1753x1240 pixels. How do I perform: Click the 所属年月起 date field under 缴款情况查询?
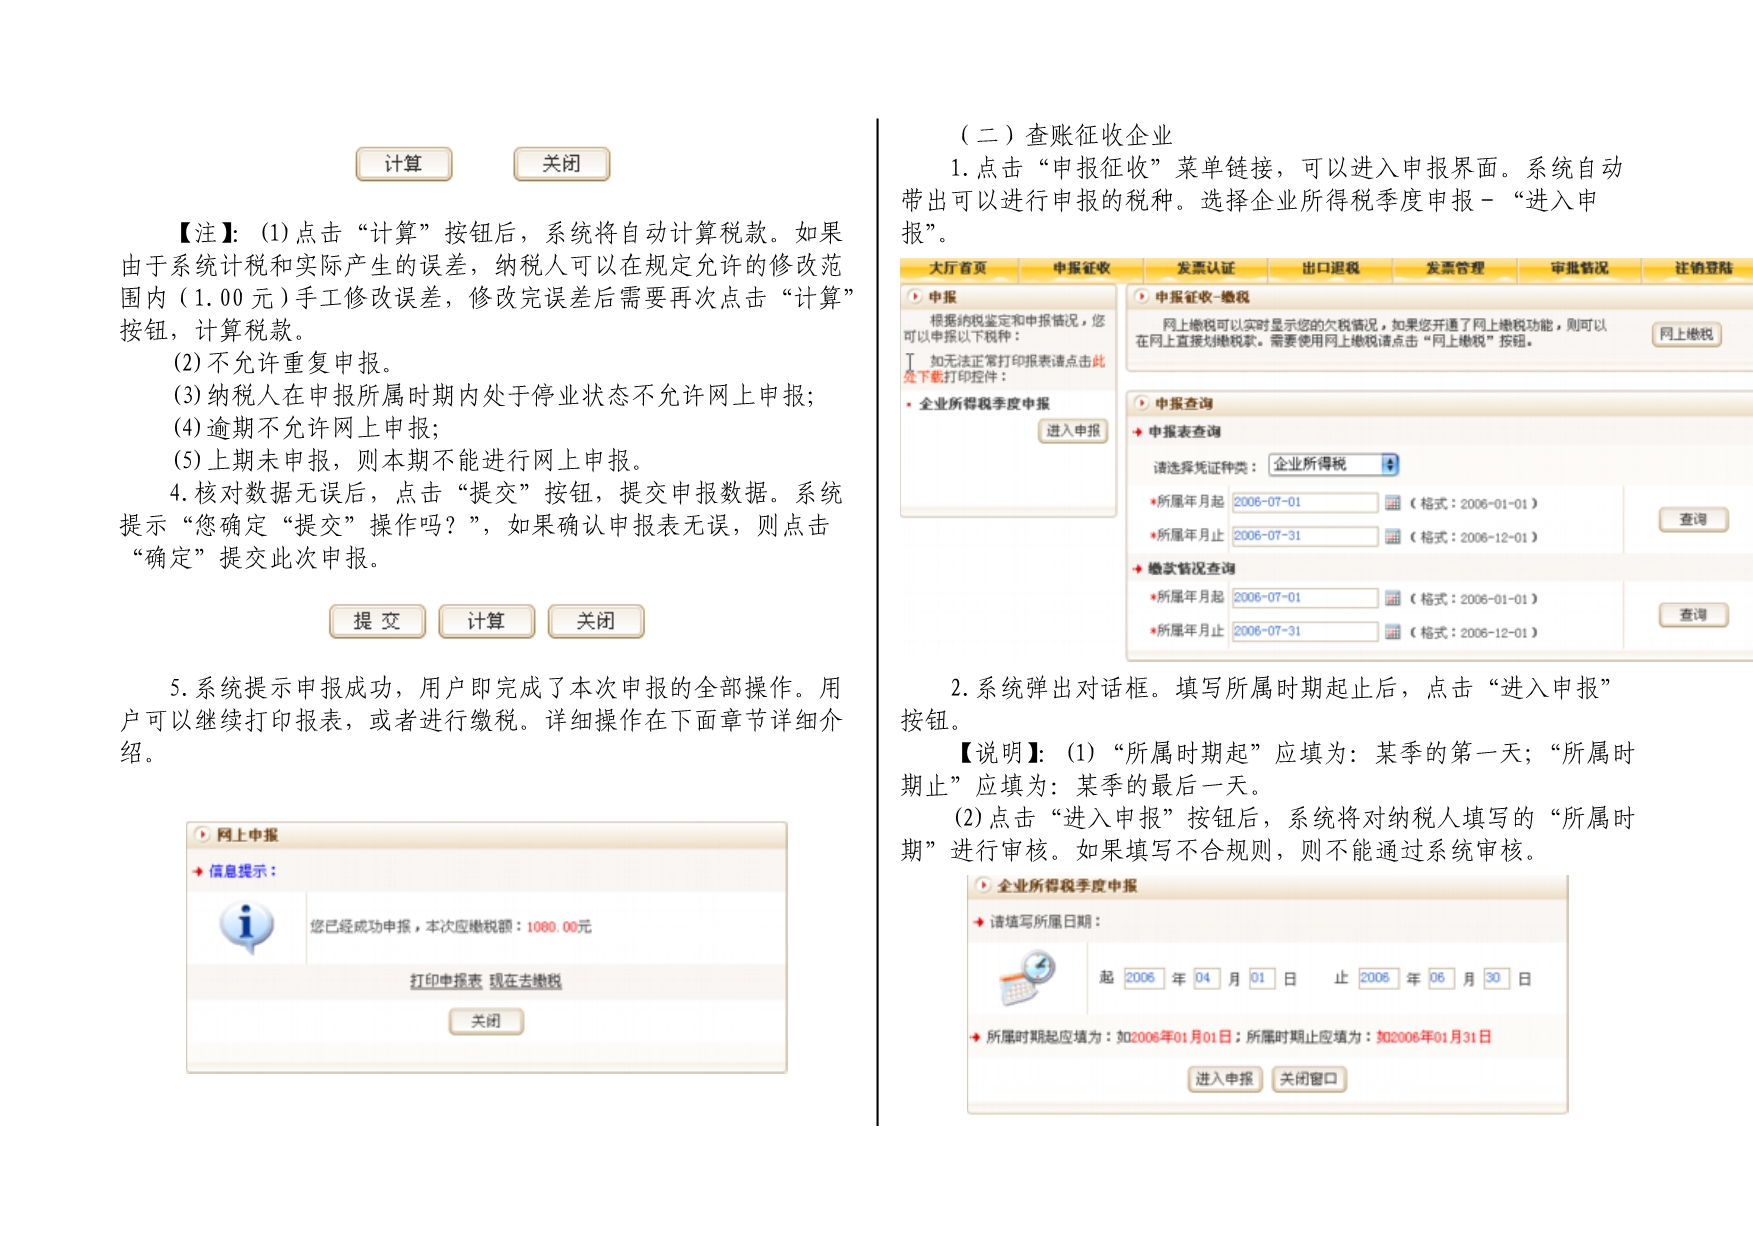point(1304,598)
